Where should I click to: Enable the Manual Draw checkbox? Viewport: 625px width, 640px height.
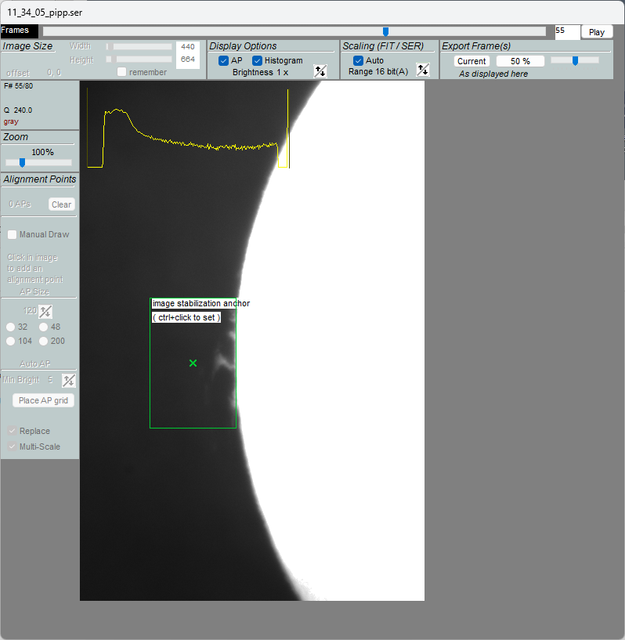[12, 235]
